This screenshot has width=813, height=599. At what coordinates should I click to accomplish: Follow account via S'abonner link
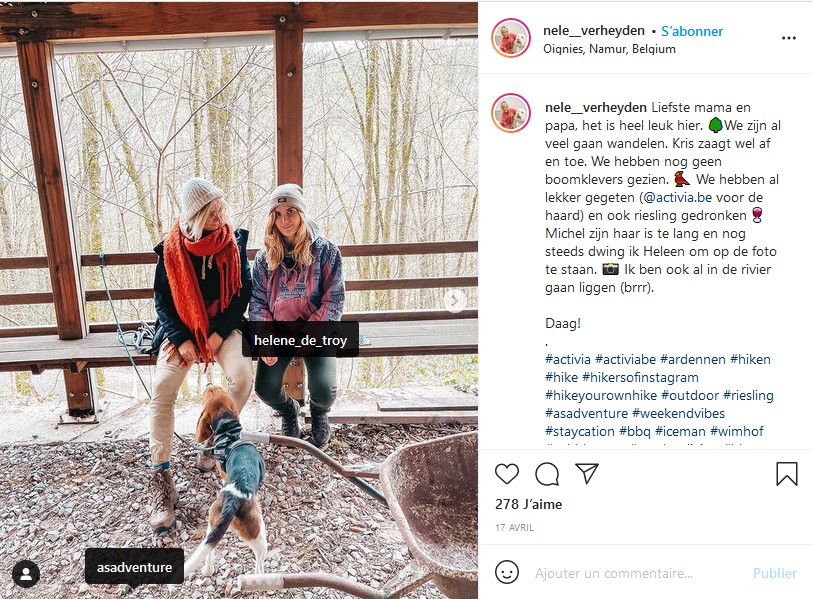coord(692,31)
